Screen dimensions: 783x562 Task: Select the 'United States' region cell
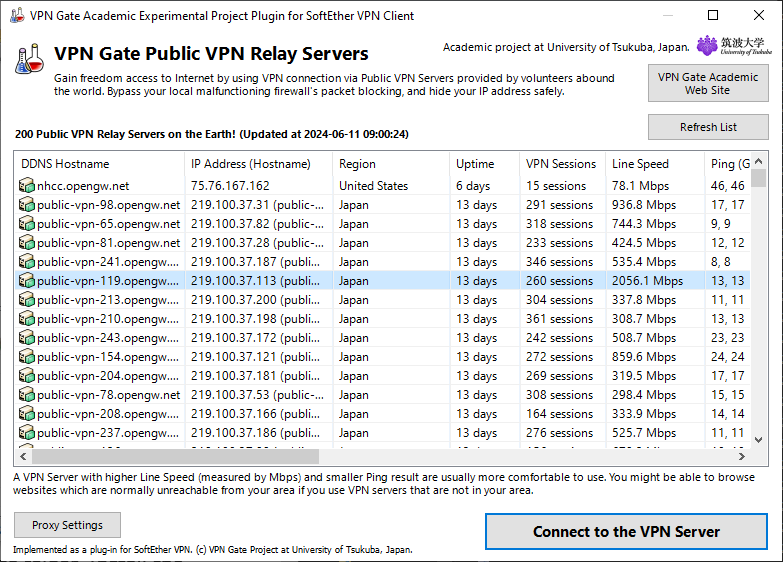tap(374, 186)
